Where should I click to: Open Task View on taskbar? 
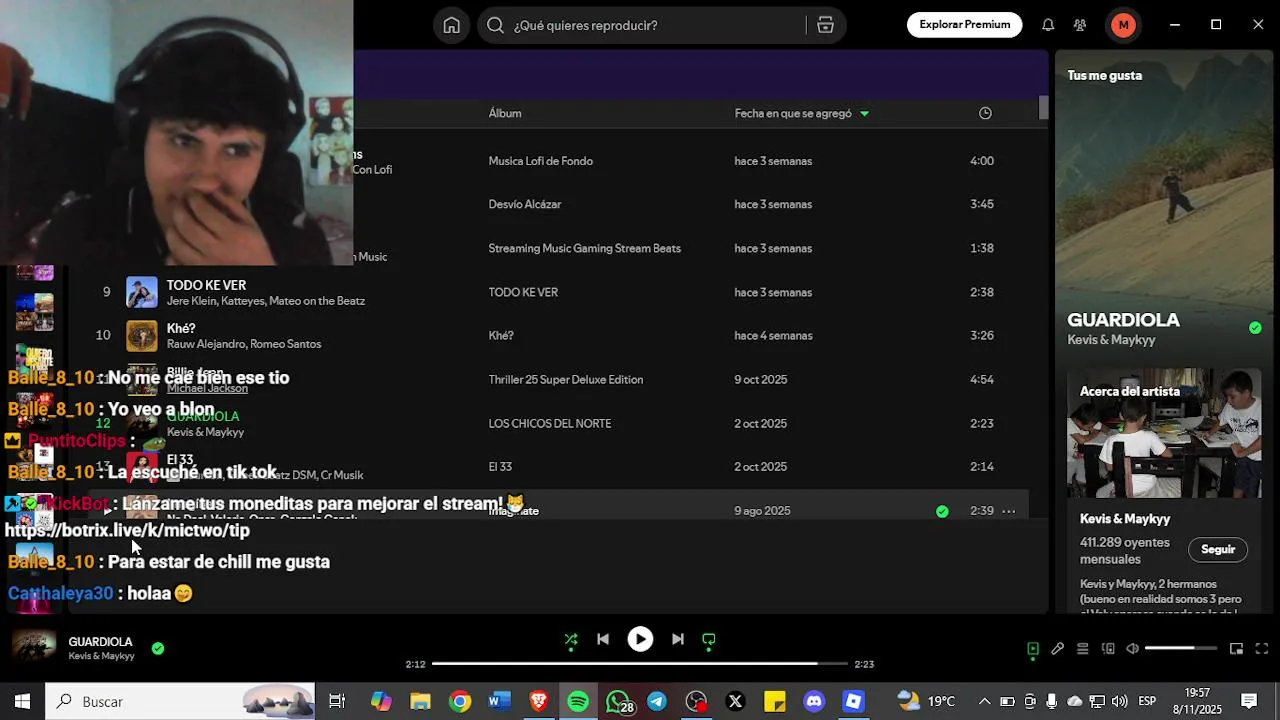(x=337, y=702)
